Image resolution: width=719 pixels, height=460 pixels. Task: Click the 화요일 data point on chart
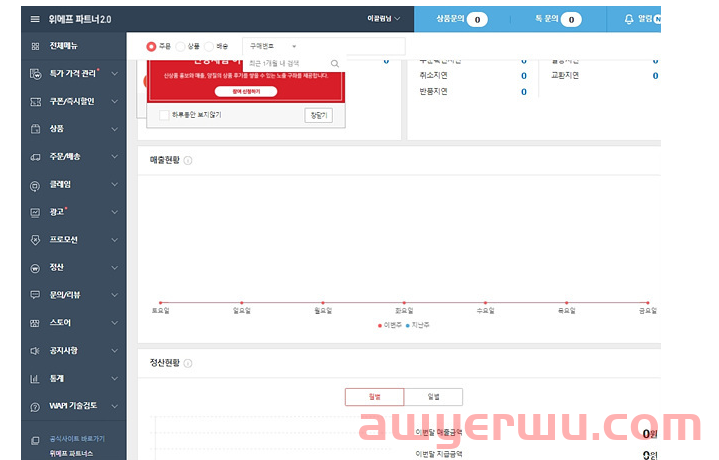click(404, 303)
